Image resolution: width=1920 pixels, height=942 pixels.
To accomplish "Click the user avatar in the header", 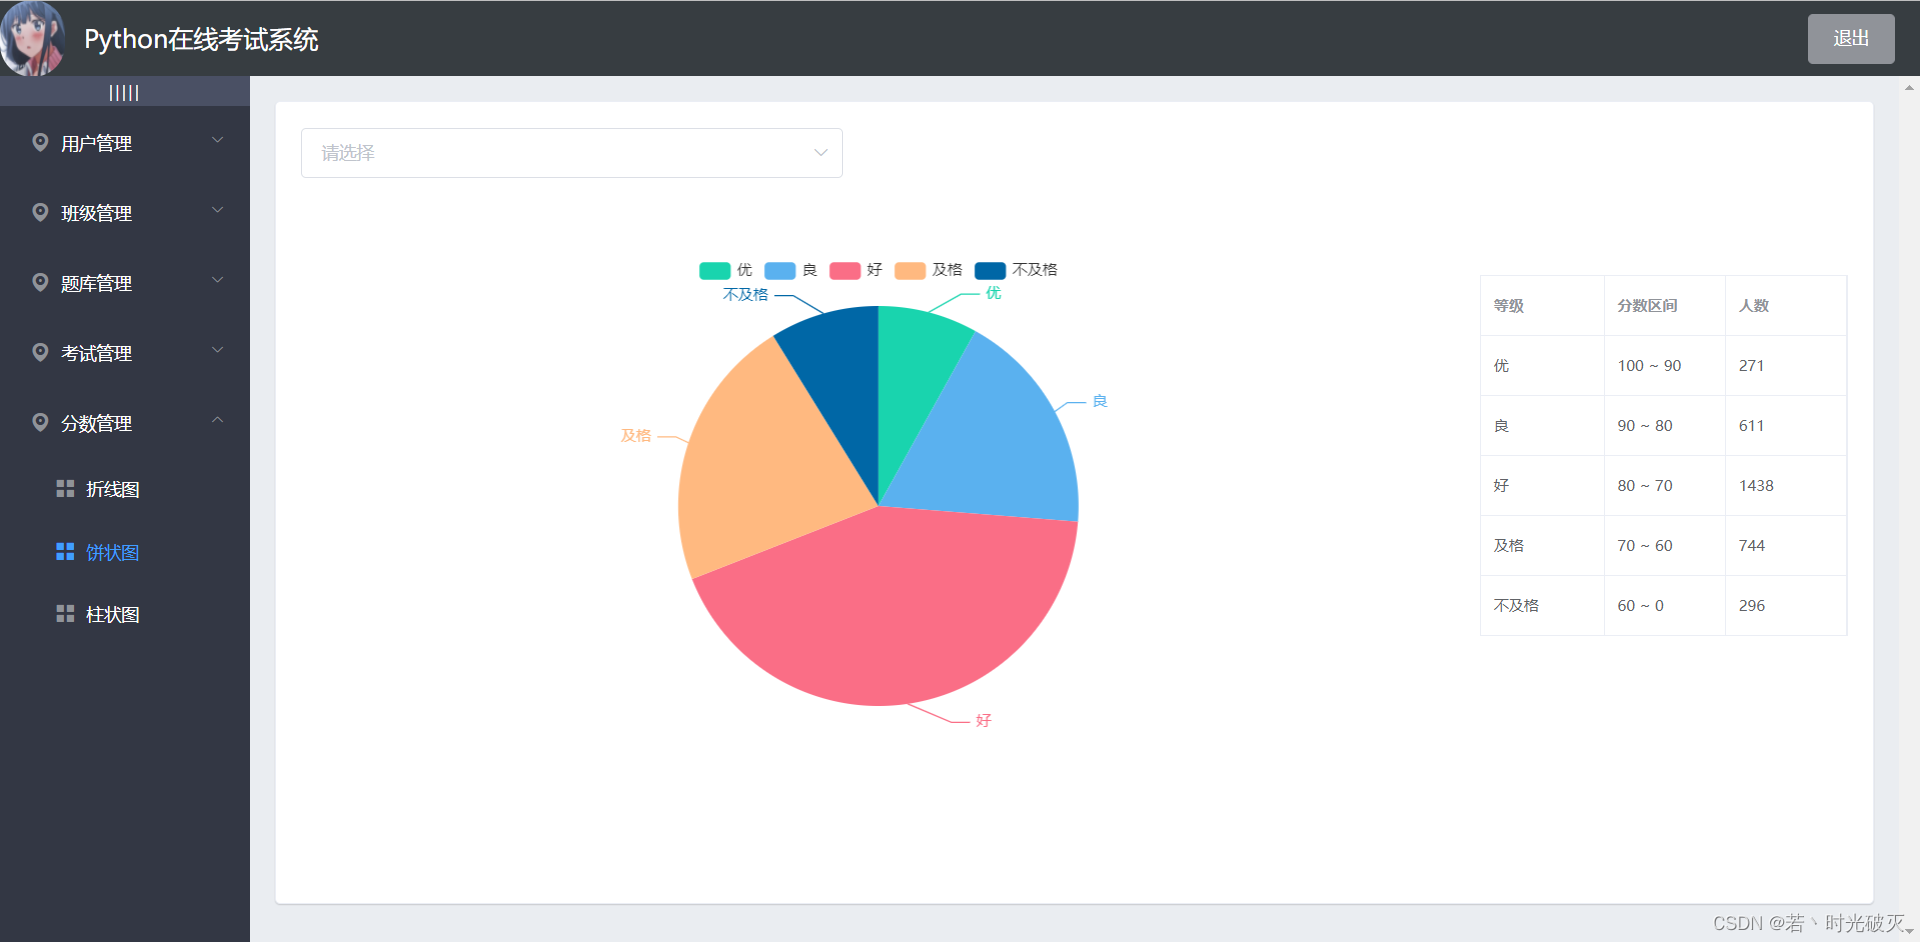I will (x=33, y=38).
